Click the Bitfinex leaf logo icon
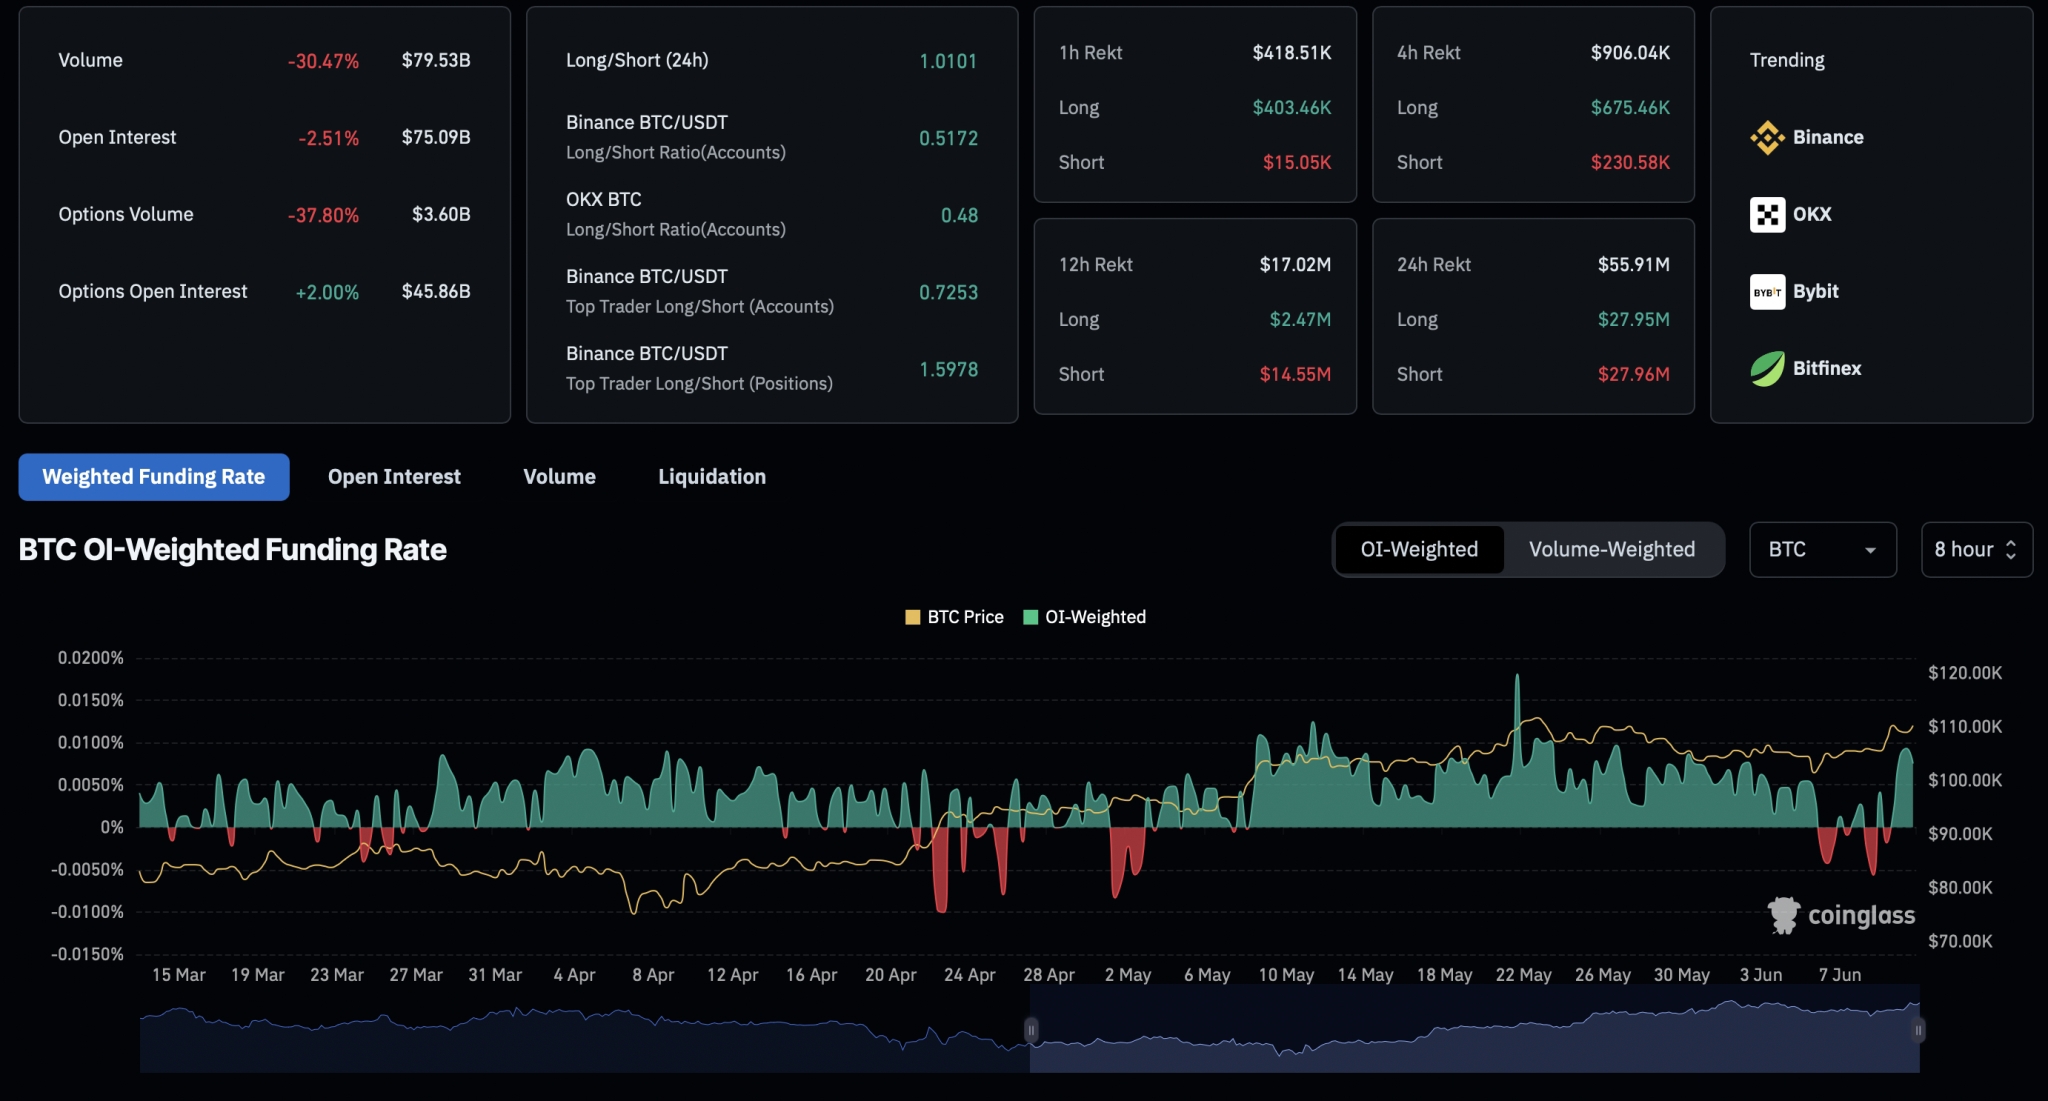The width and height of the screenshot is (2048, 1101). 1767,369
